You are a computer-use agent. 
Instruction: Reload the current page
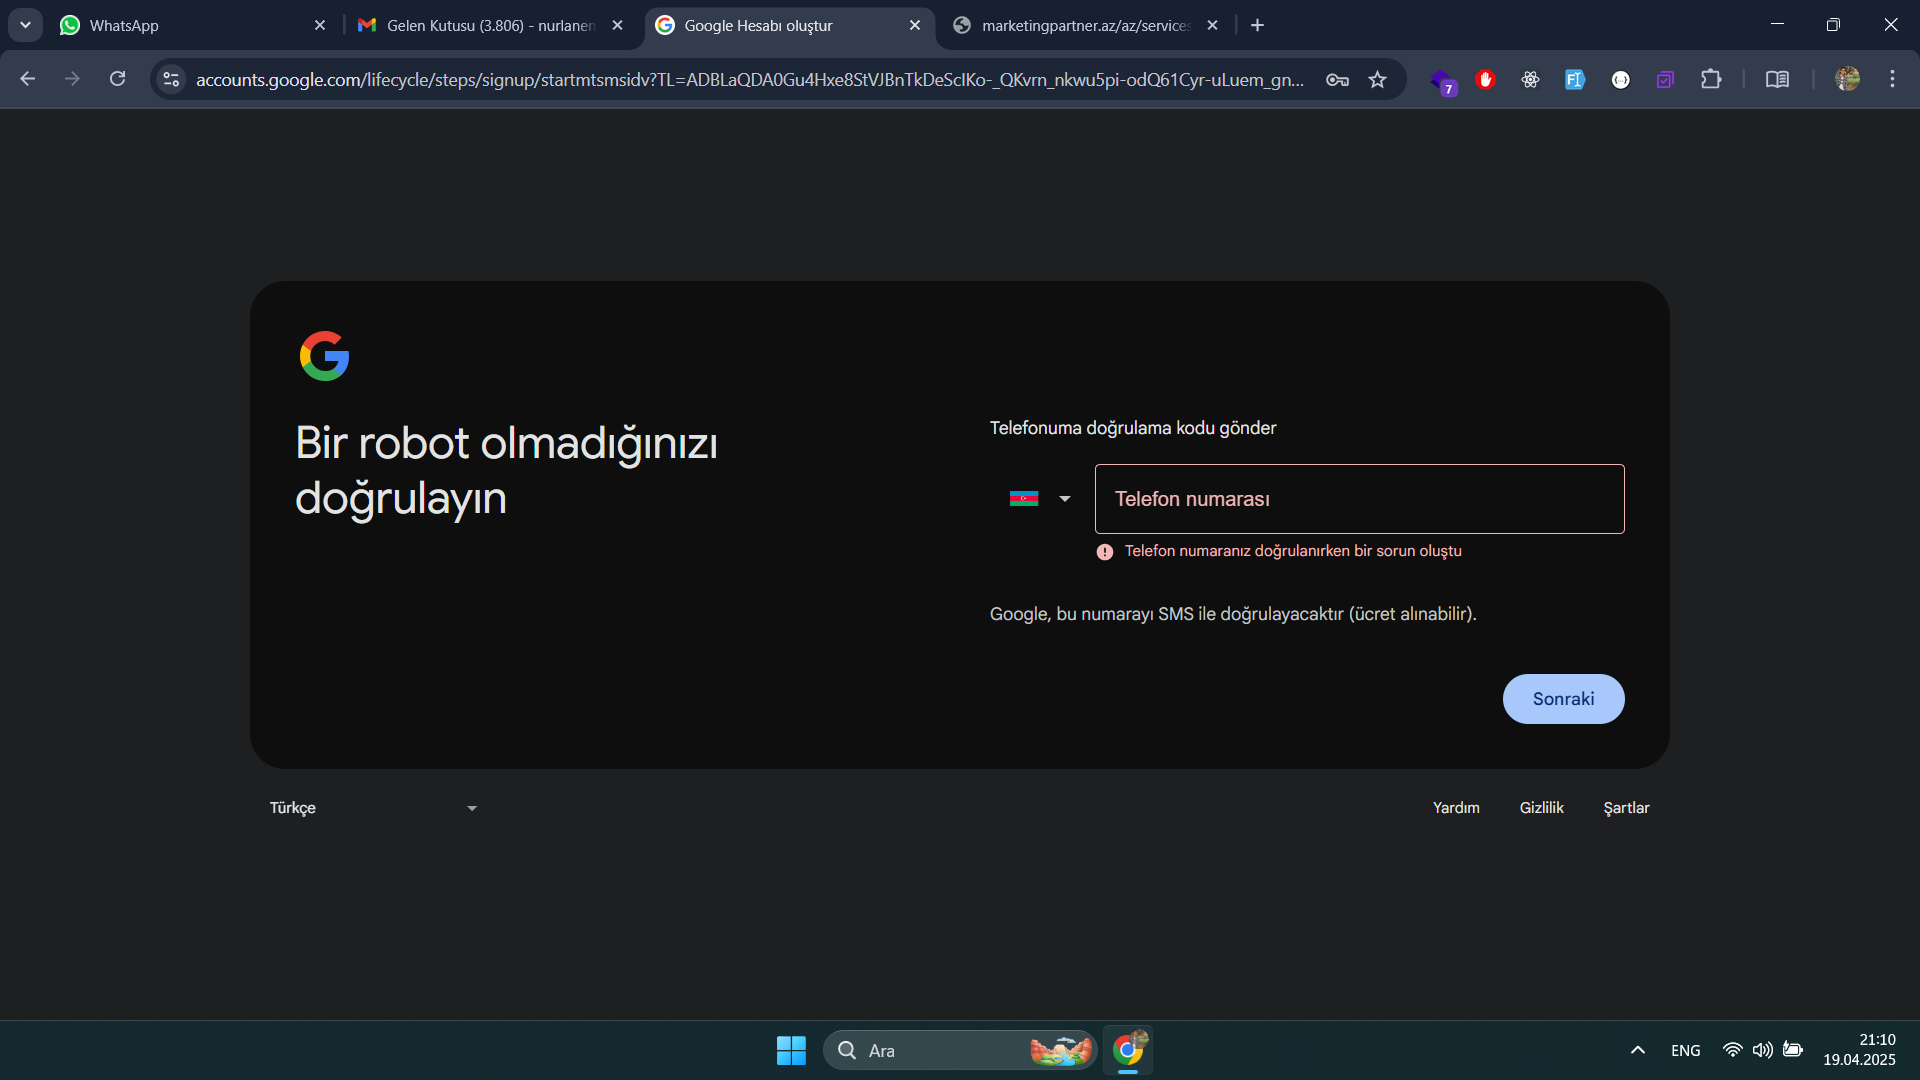pos(117,79)
